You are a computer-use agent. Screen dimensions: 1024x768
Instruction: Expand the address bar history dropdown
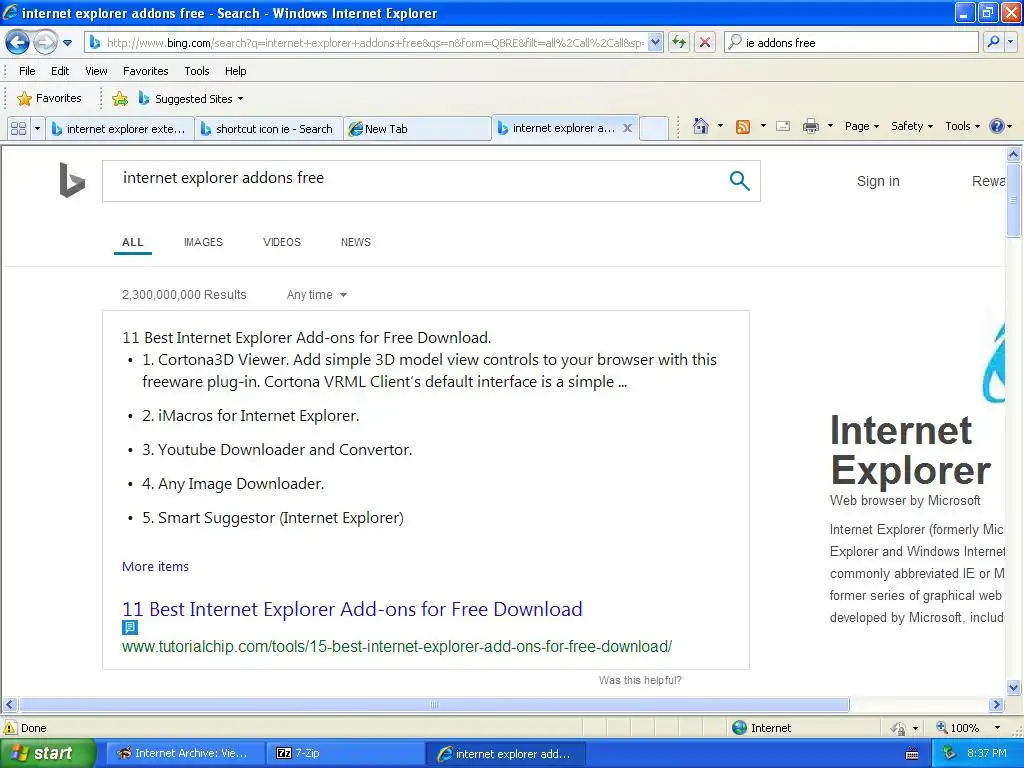pos(656,43)
